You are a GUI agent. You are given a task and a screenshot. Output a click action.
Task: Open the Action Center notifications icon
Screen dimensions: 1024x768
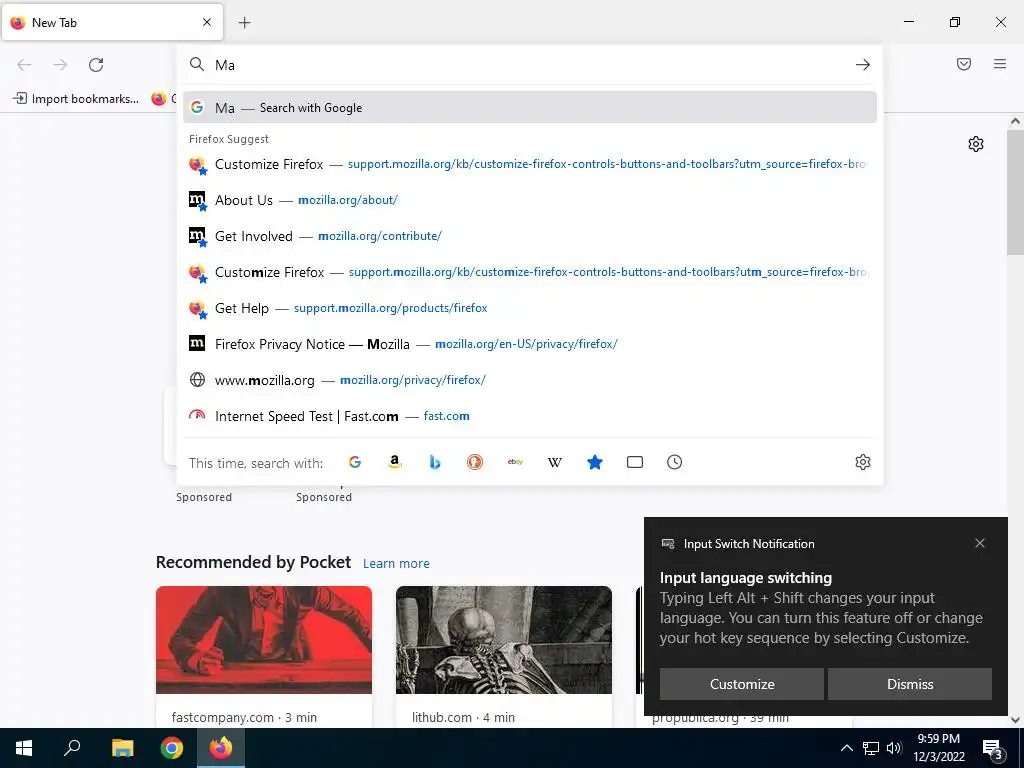992,749
